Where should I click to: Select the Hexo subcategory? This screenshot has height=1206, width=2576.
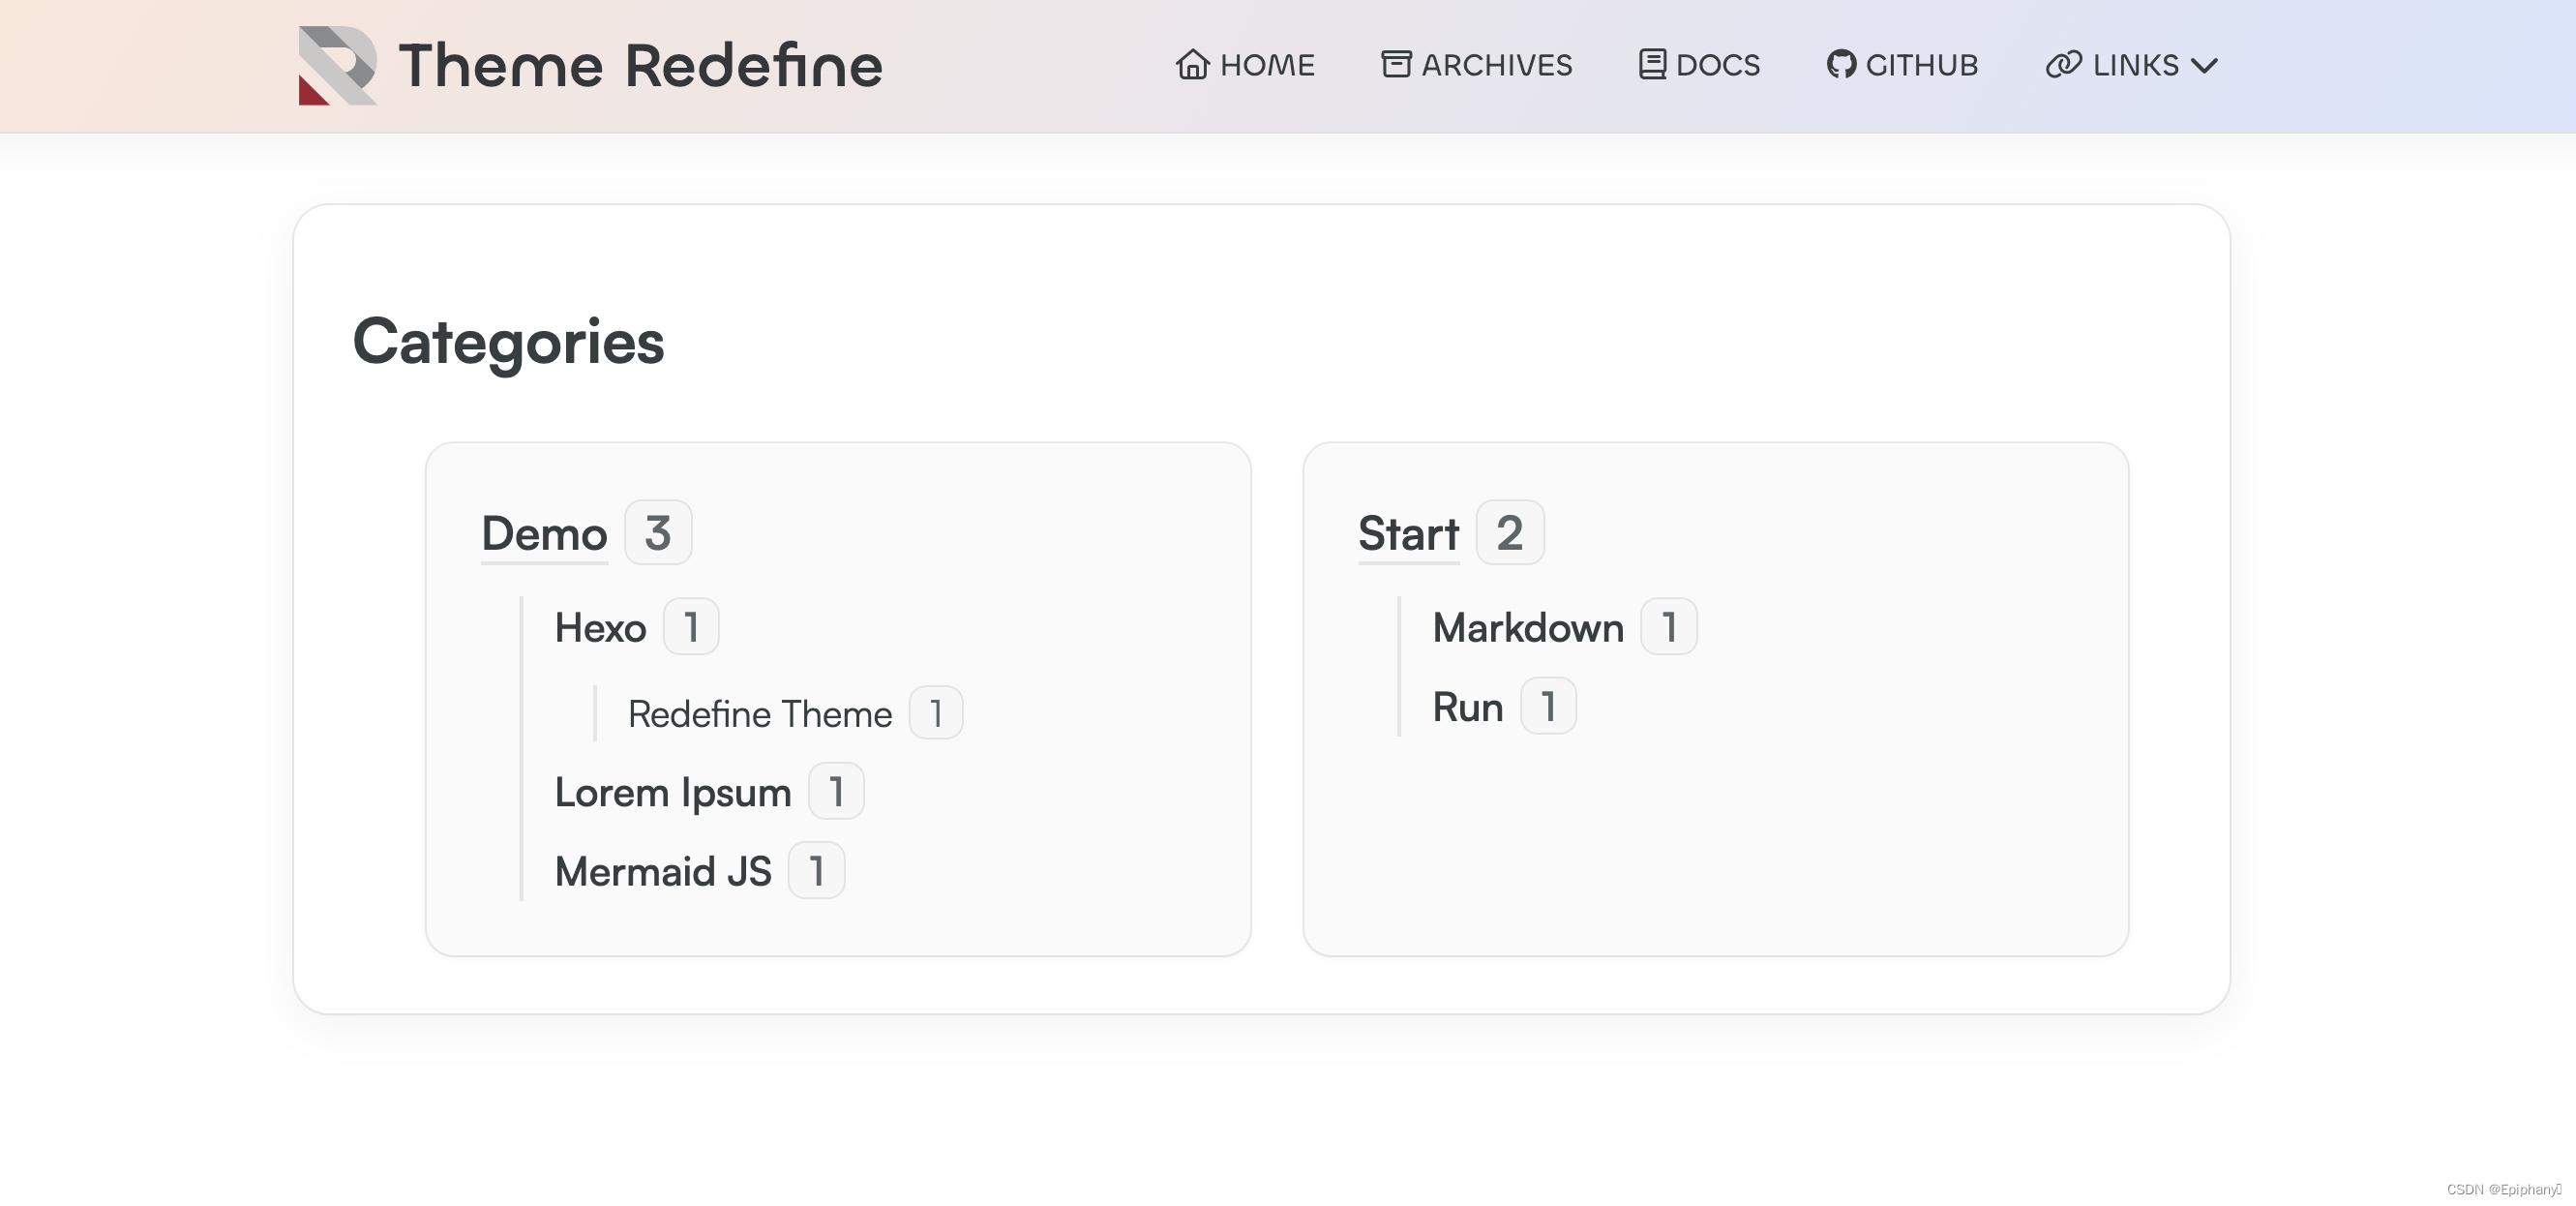(600, 628)
